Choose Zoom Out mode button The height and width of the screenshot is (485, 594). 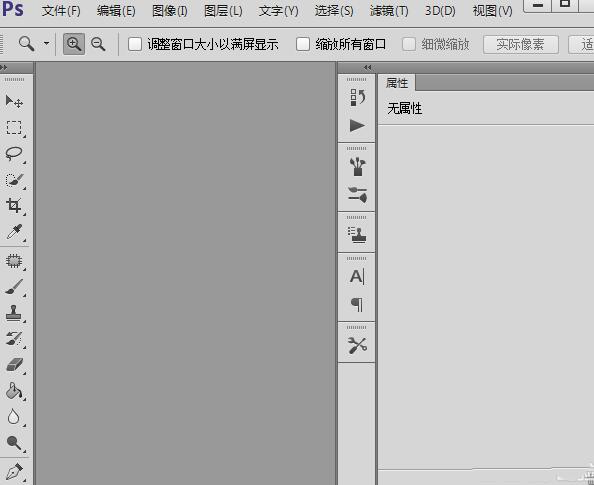point(98,44)
